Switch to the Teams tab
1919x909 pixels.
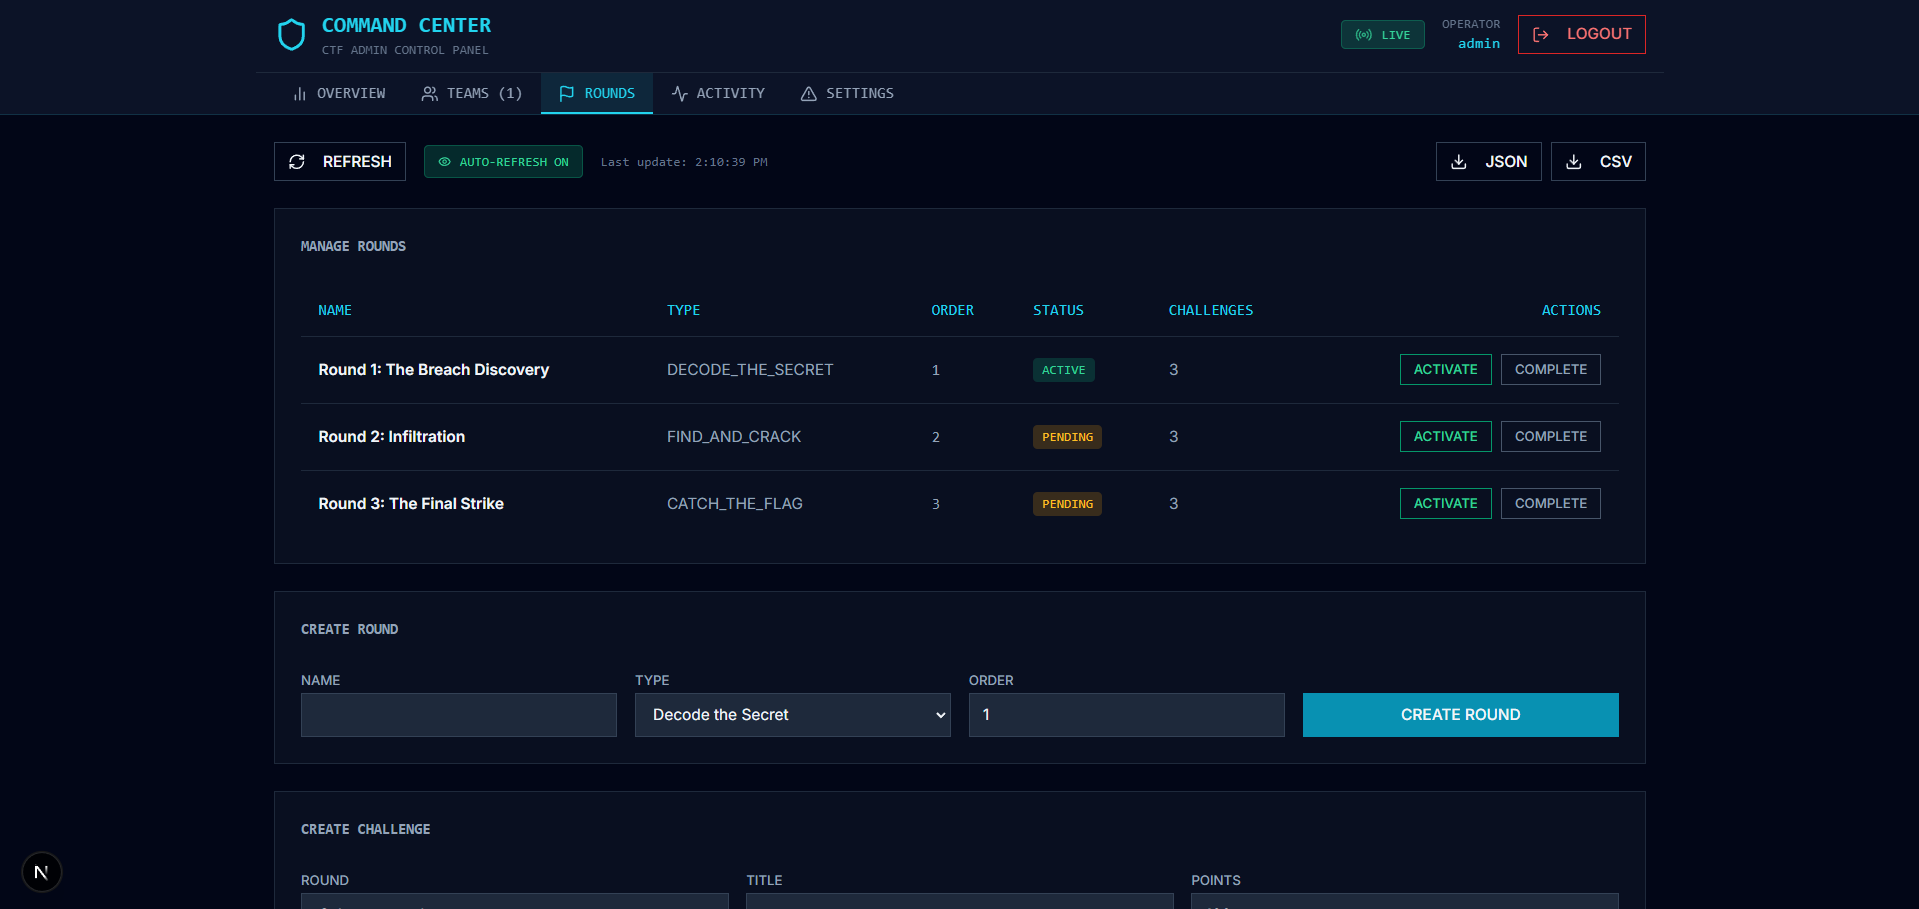471,93
